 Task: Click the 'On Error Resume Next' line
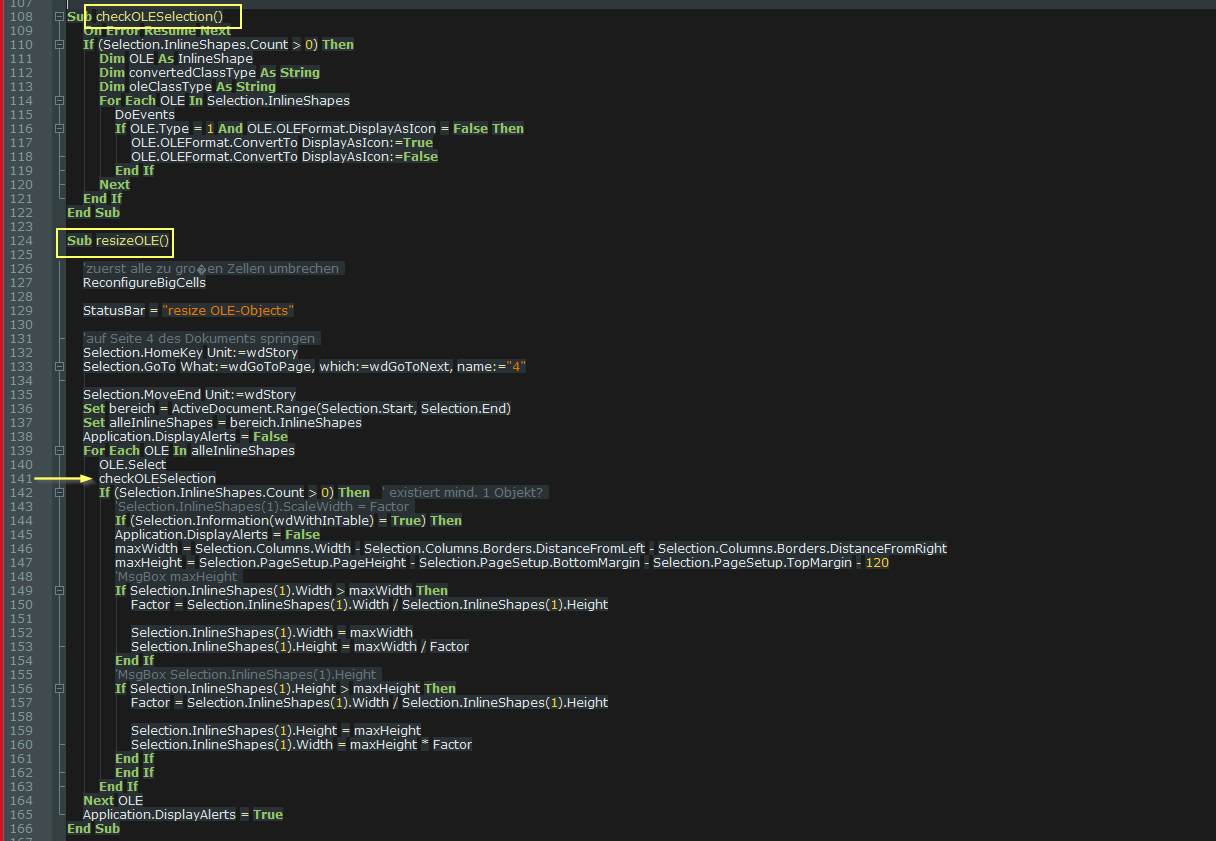(x=157, y=31)
